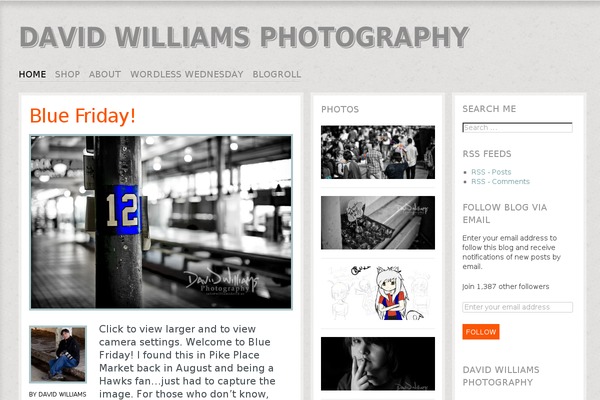Visit the Blogroll page

pyautogui.click(x=277, y=74)
